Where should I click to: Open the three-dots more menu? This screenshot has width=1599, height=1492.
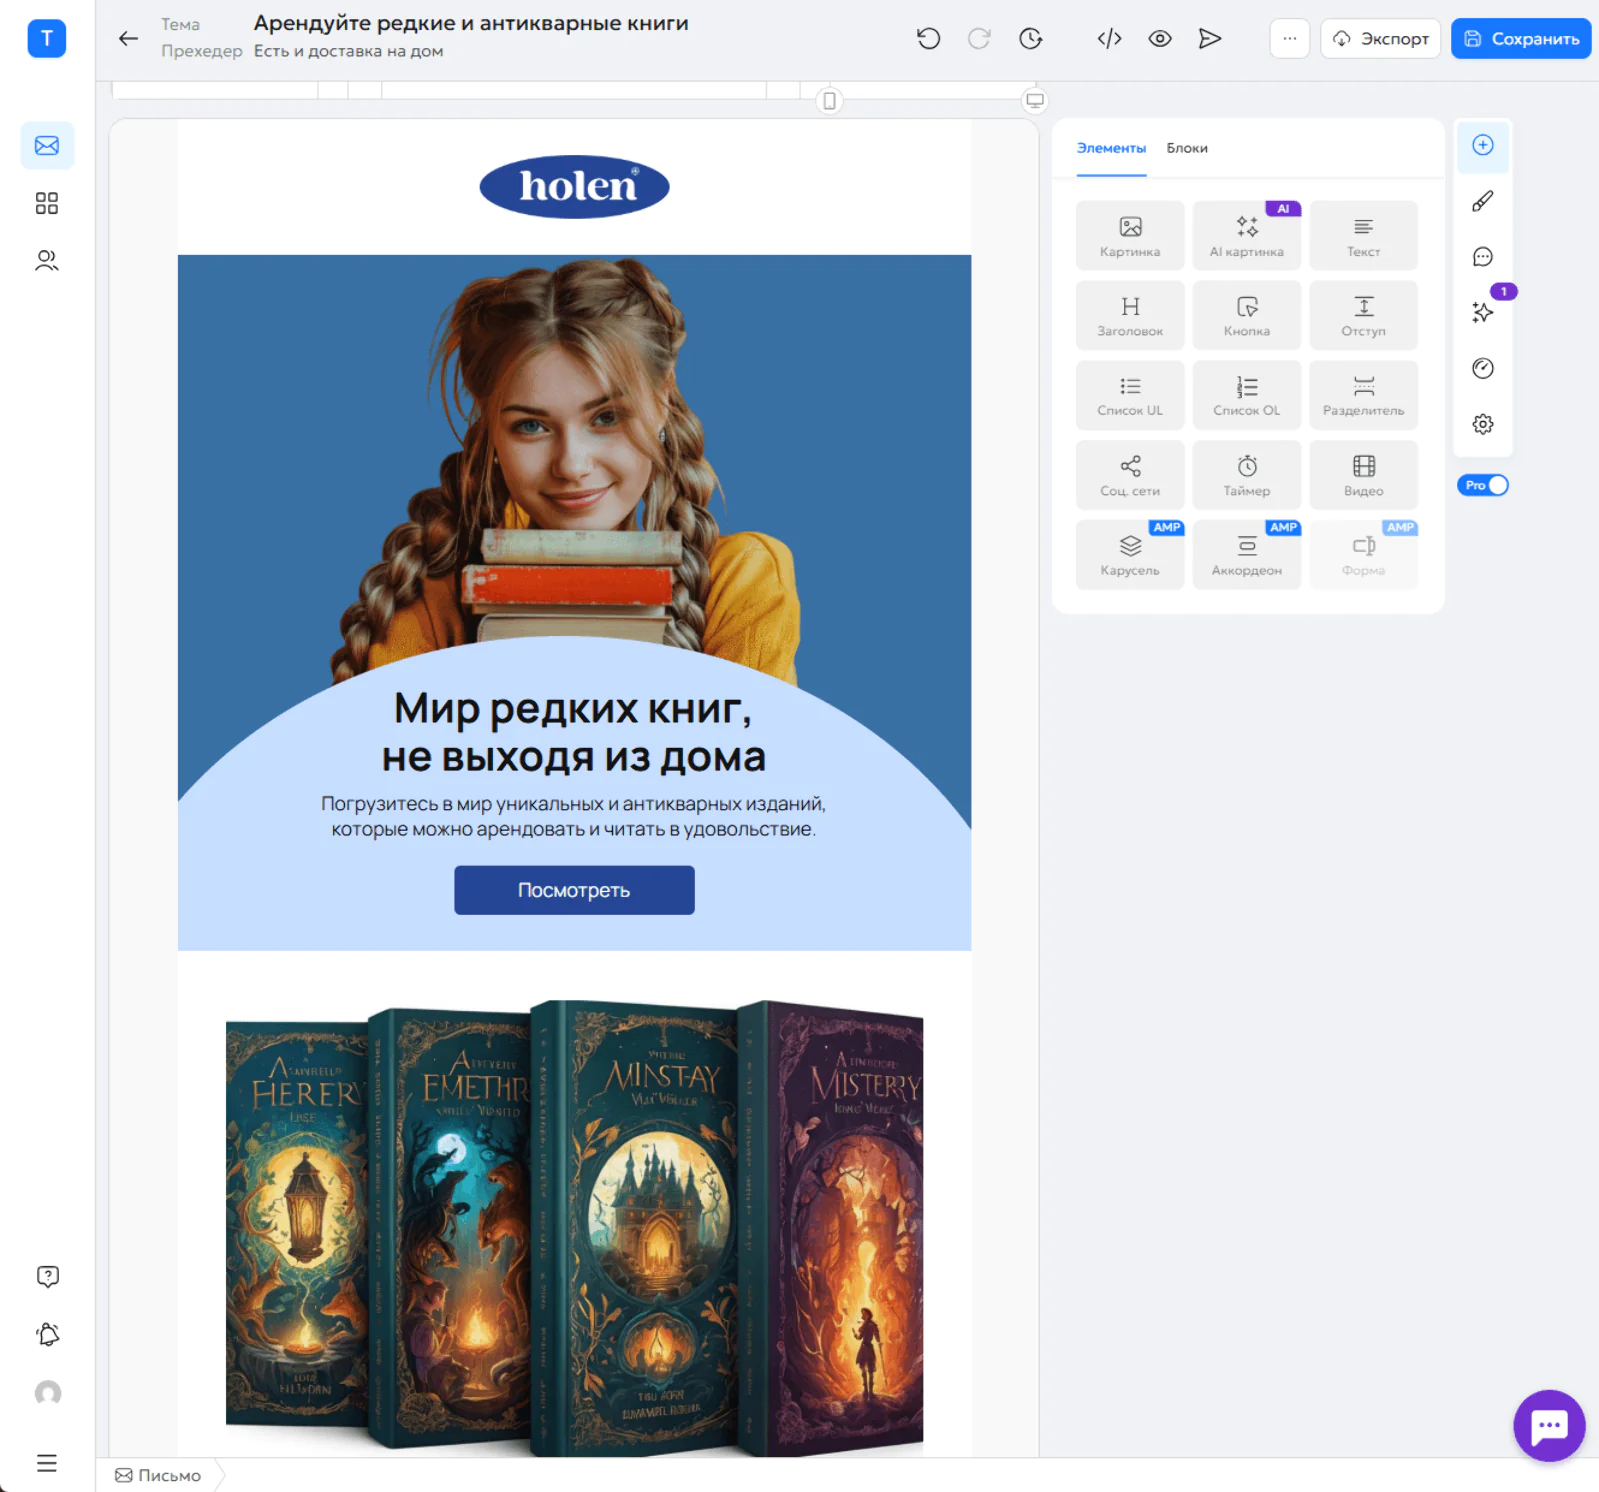tap(1290, 39)
